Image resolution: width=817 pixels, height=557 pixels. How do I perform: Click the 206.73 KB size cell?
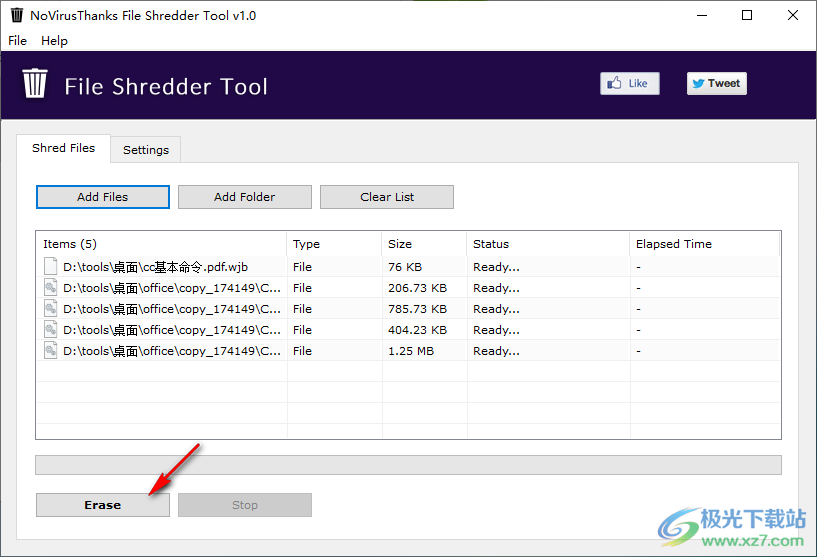click(x=417, y=288)
